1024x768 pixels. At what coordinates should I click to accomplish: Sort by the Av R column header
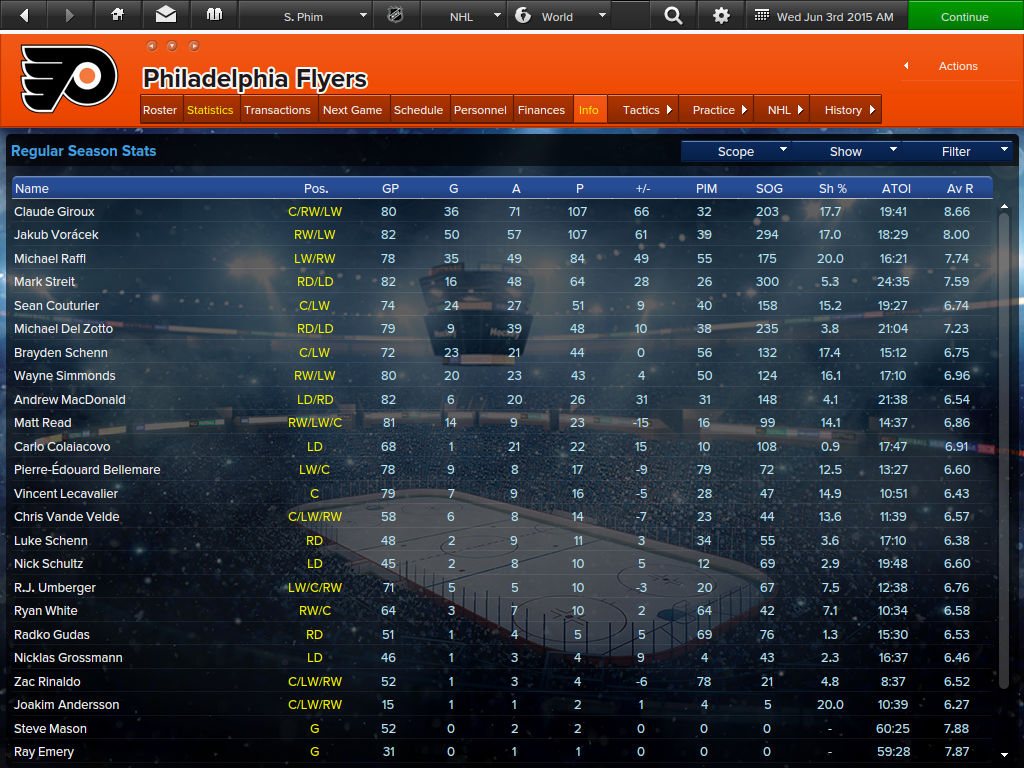960,189
